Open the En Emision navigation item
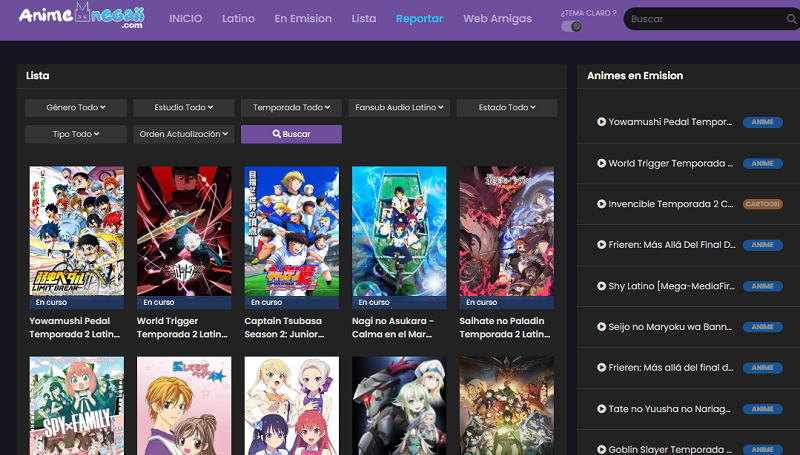 point(303,19)
